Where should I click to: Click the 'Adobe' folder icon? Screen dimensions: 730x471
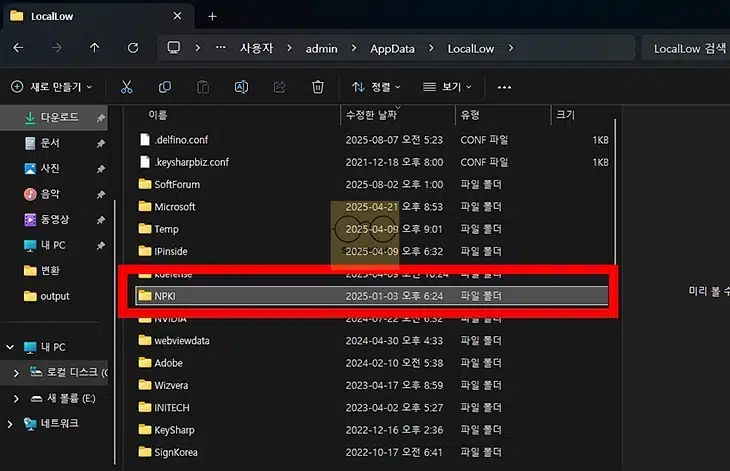click(x=145, y=363)
